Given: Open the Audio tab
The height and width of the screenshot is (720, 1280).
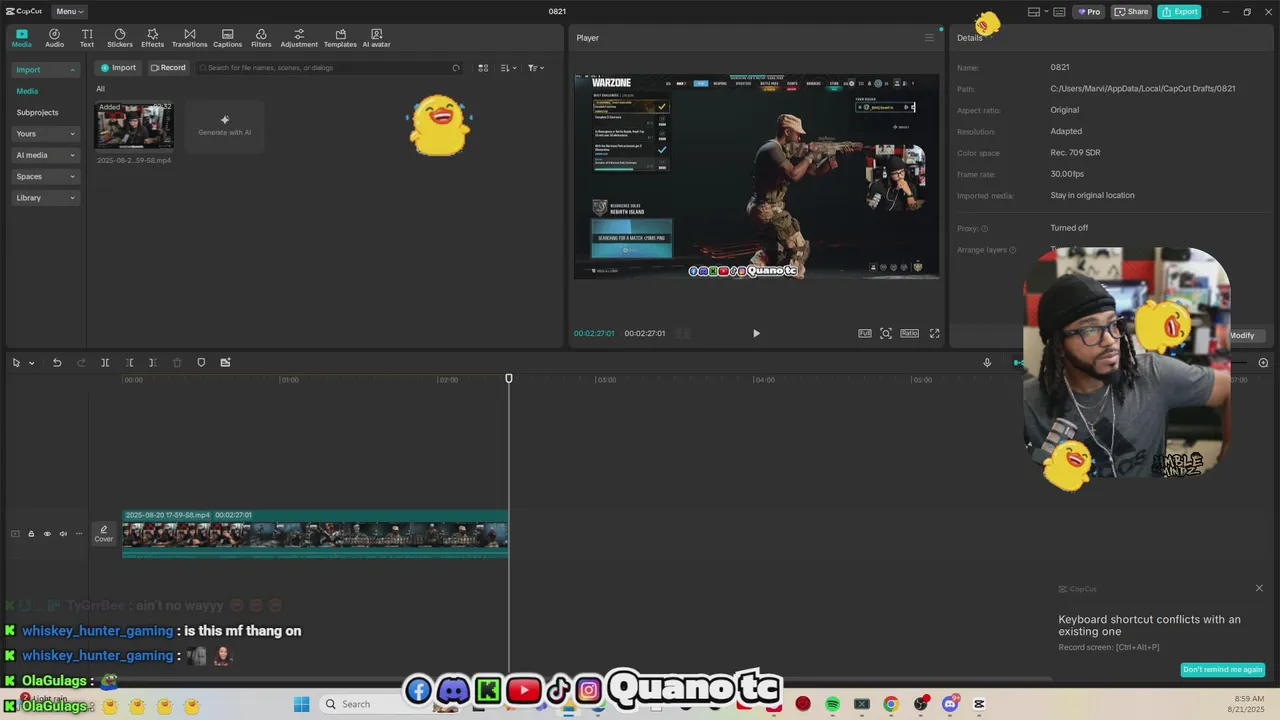Looking at the screenshot, I should [54, 38].
